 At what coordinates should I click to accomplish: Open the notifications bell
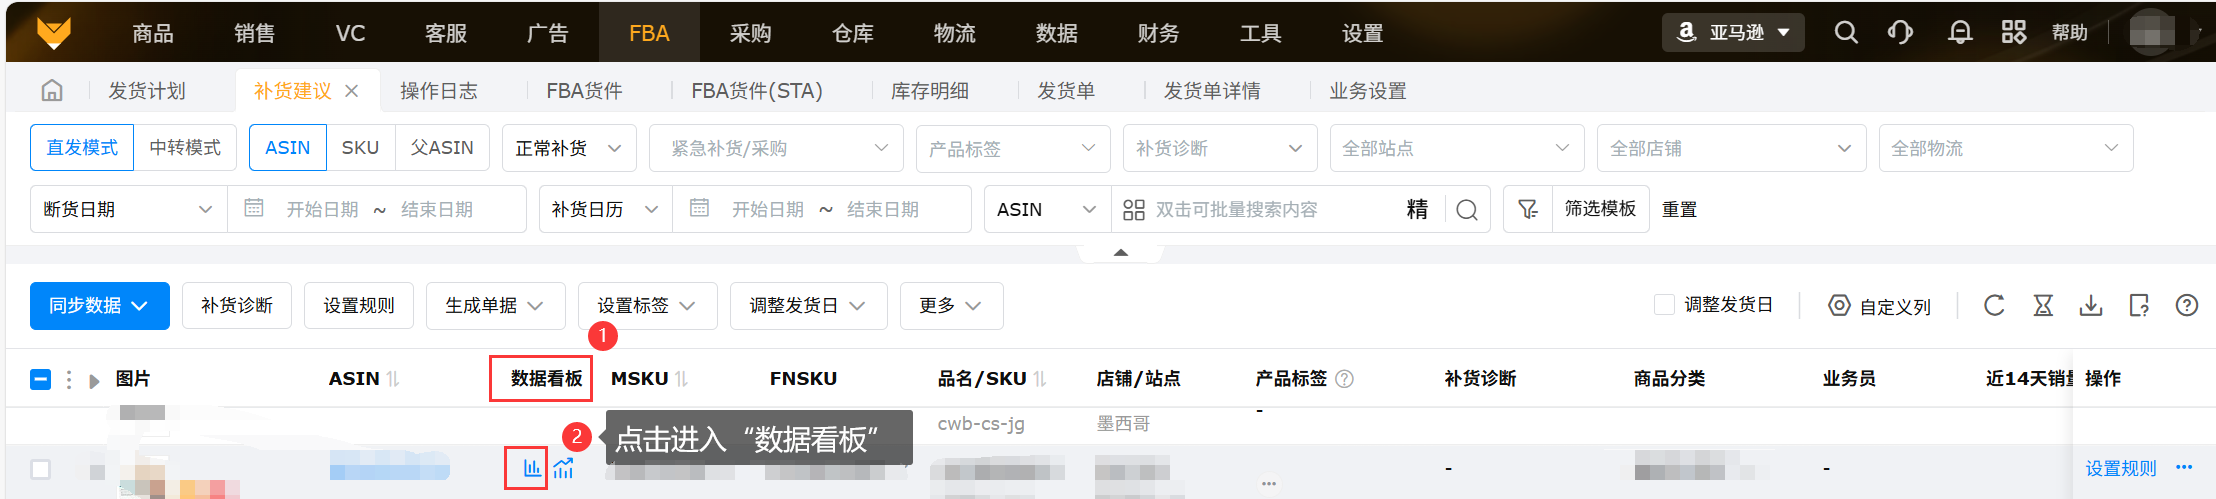click(1960, 32)
